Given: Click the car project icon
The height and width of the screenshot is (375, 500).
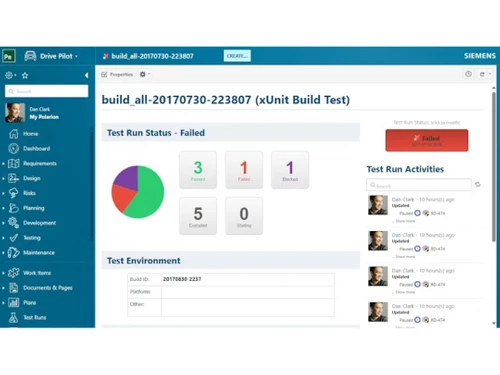Looking at the screenshot, I should click(x=30, y=56).
